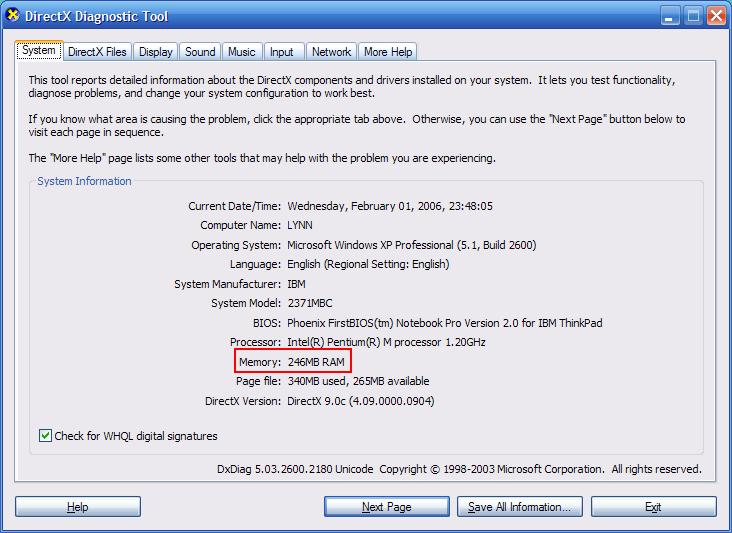Click the System Information group label
Screen dimensions: 732x533
click(x=84, y=181)
